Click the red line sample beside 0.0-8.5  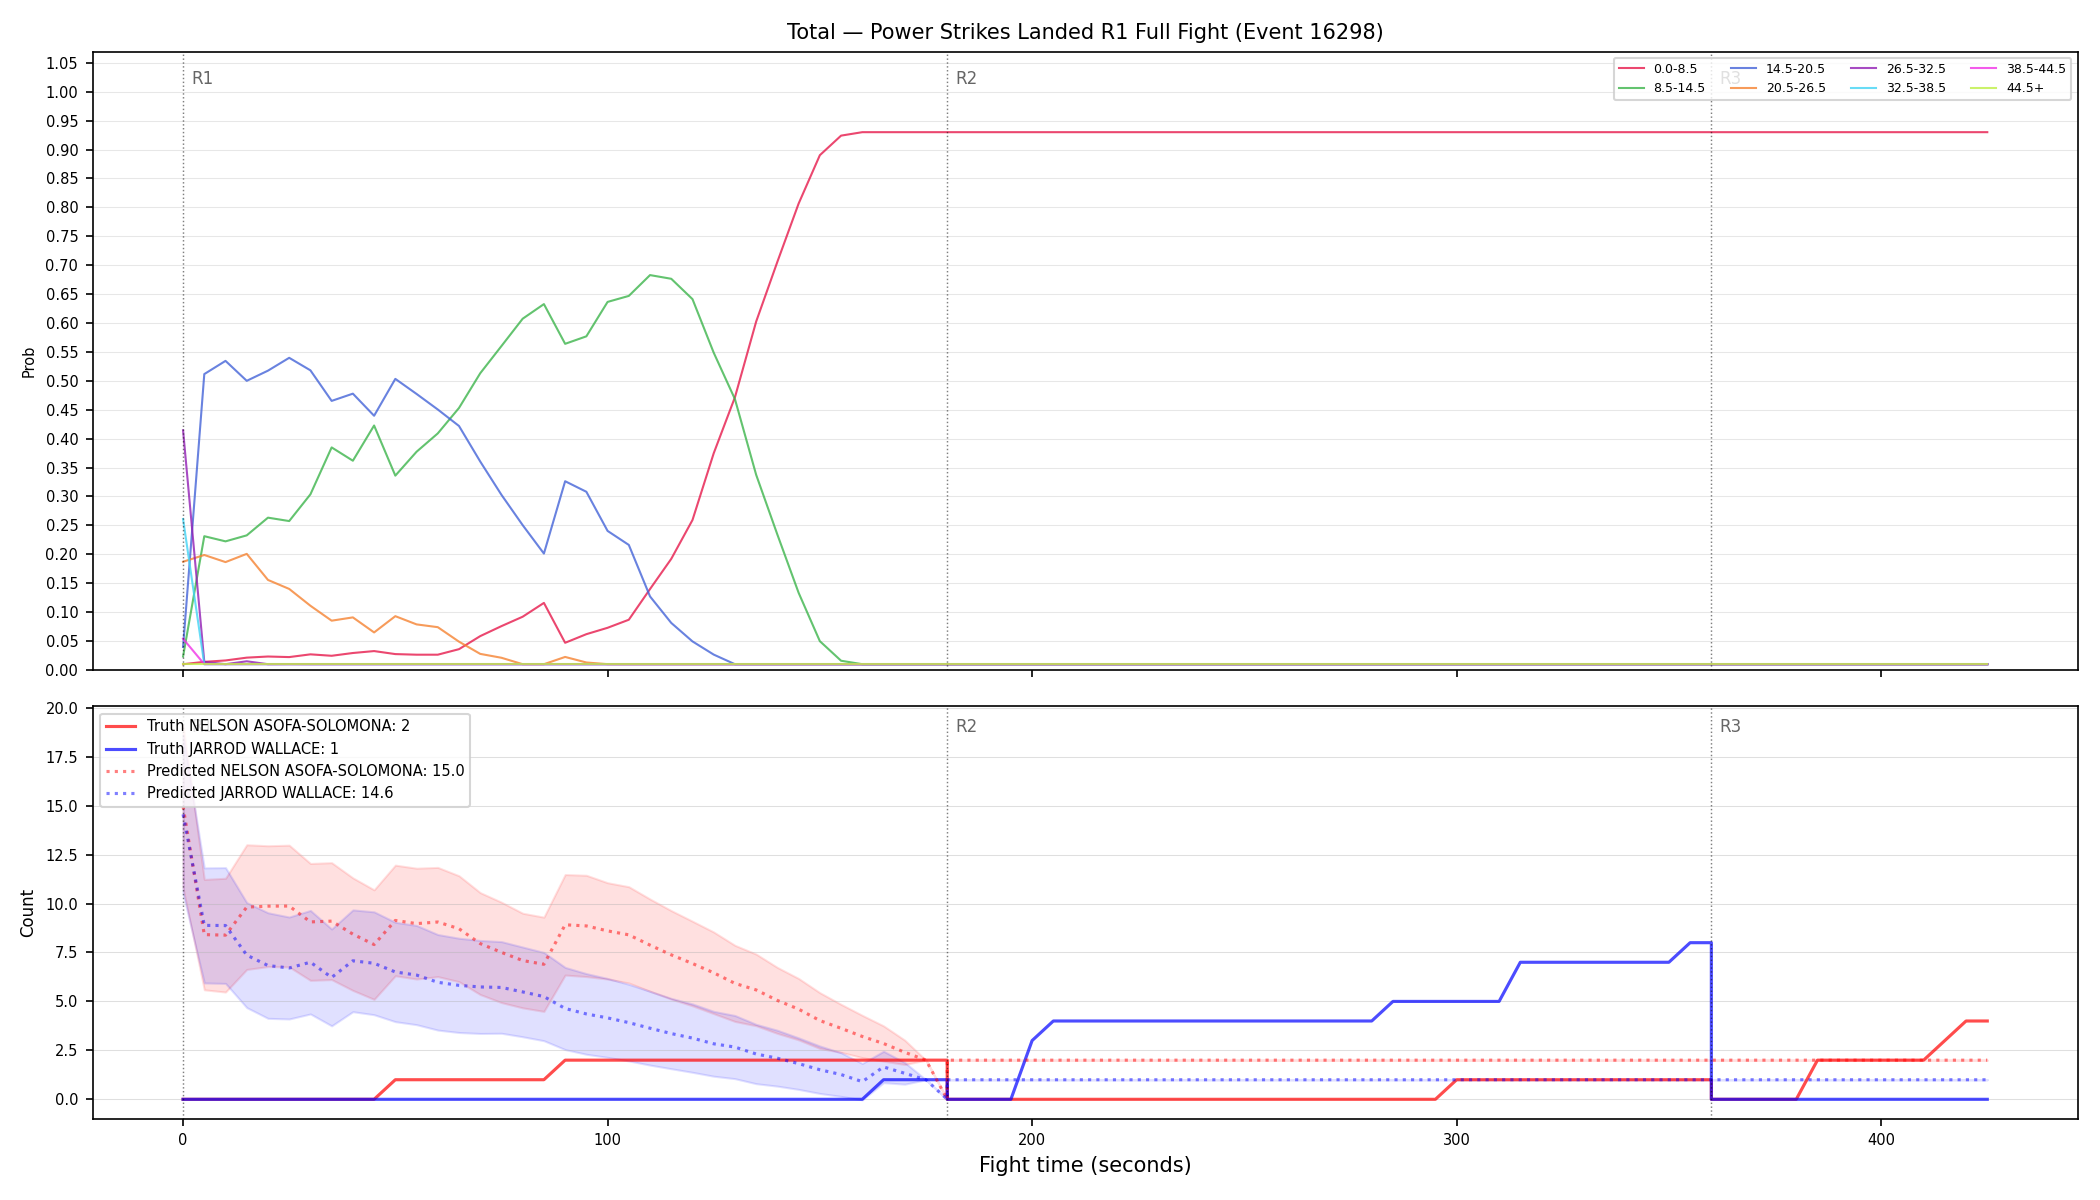(1631, 69)
